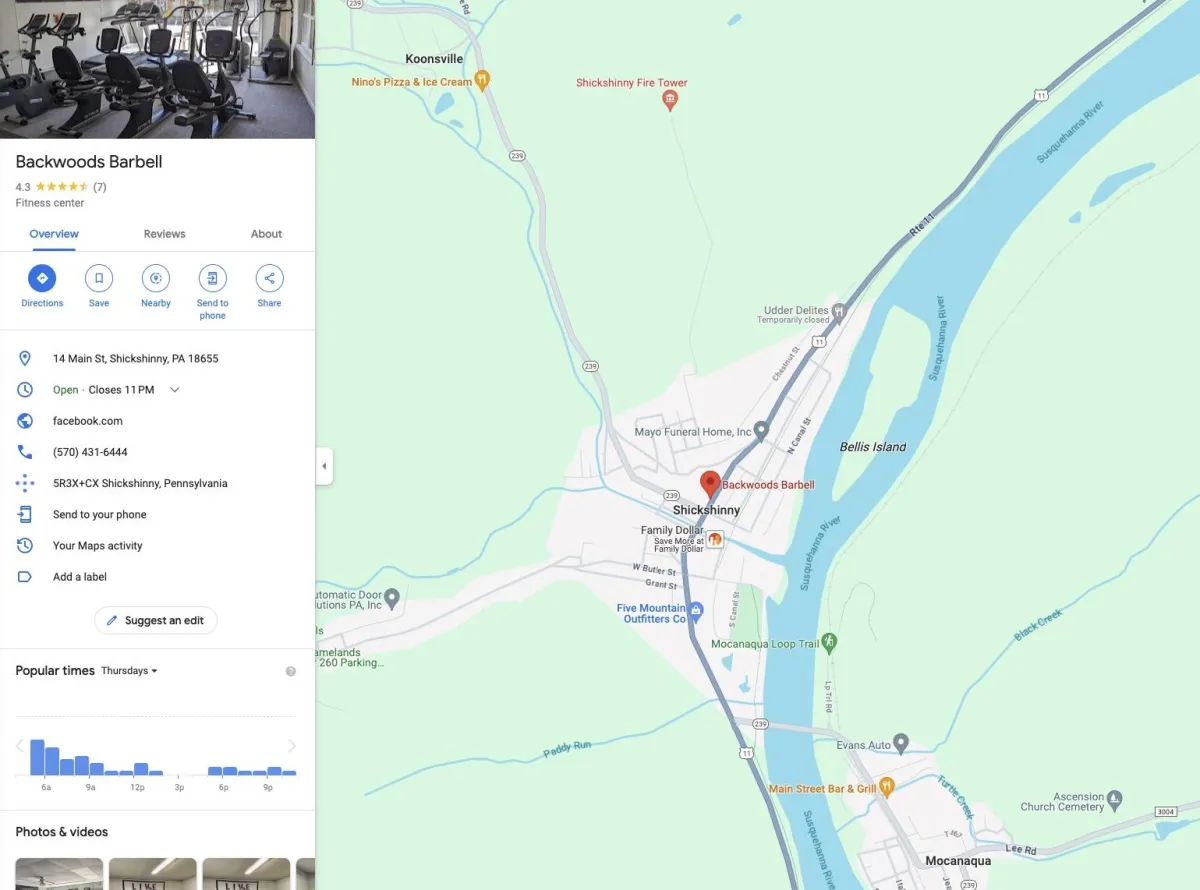The height and width of the screenshot is (890, 1200).
Task: Click the Mocanaqua Loop Trail hiking marker
Action: point(830,642)
